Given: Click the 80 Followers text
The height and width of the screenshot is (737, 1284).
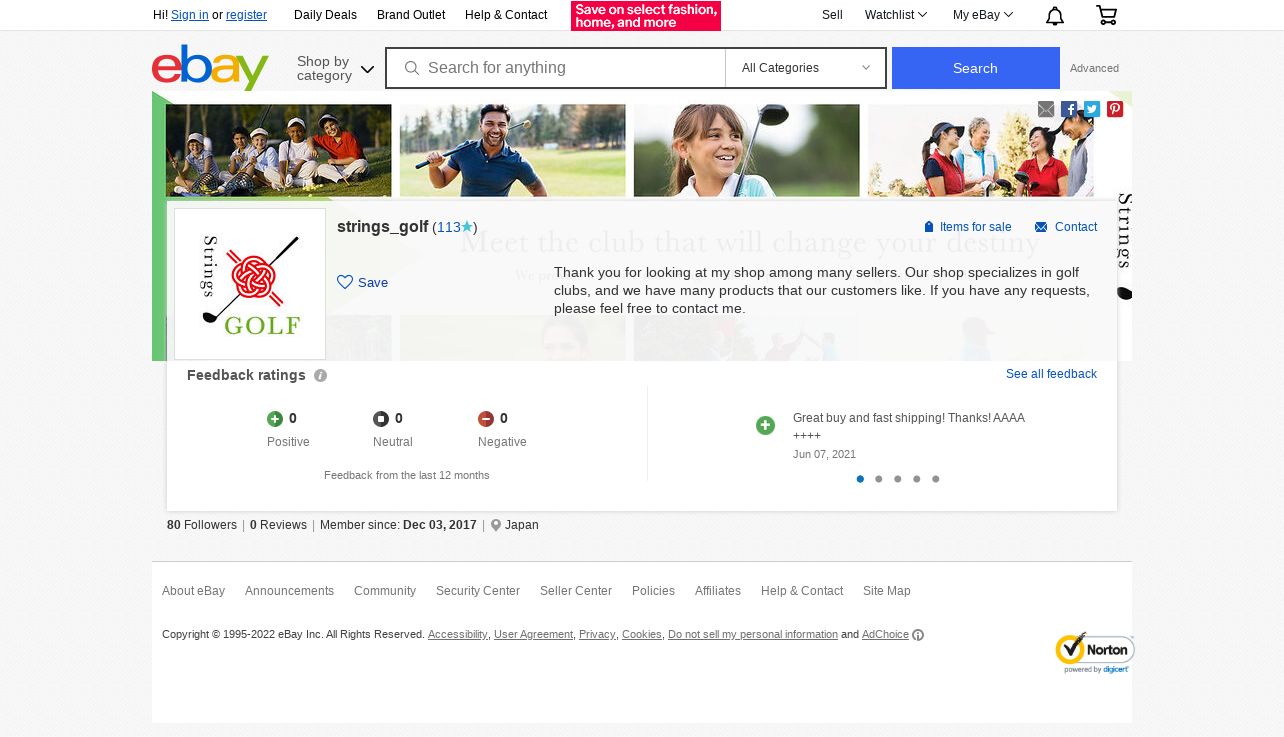Looking at the screenshot, I should point(202,525).
